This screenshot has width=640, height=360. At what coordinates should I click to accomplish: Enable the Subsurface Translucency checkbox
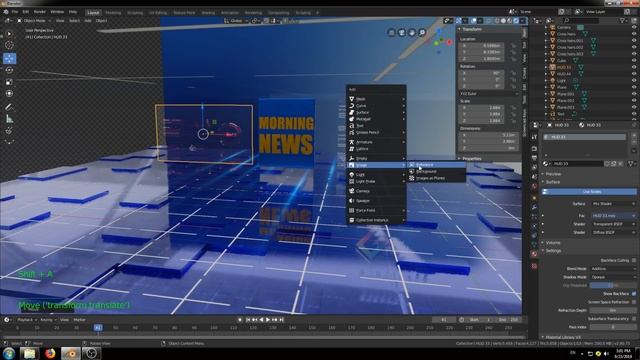[634, 318]
